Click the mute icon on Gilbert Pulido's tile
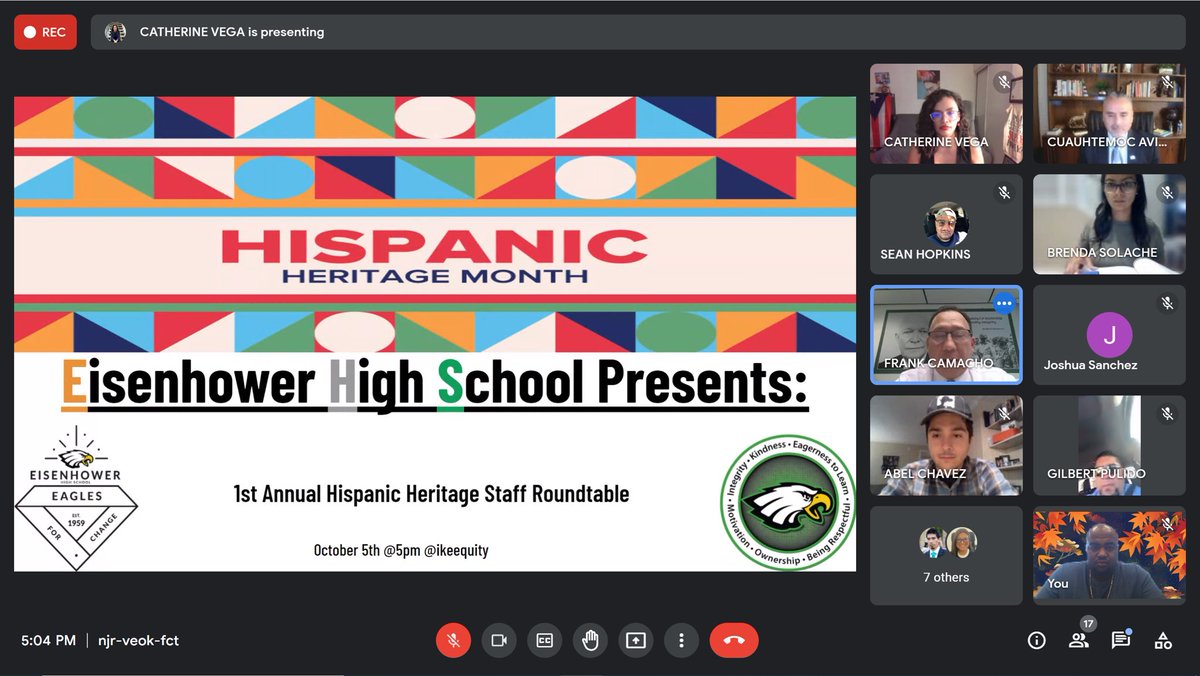The height and width of the screenshot is (676, 1200). point(1165,412)
